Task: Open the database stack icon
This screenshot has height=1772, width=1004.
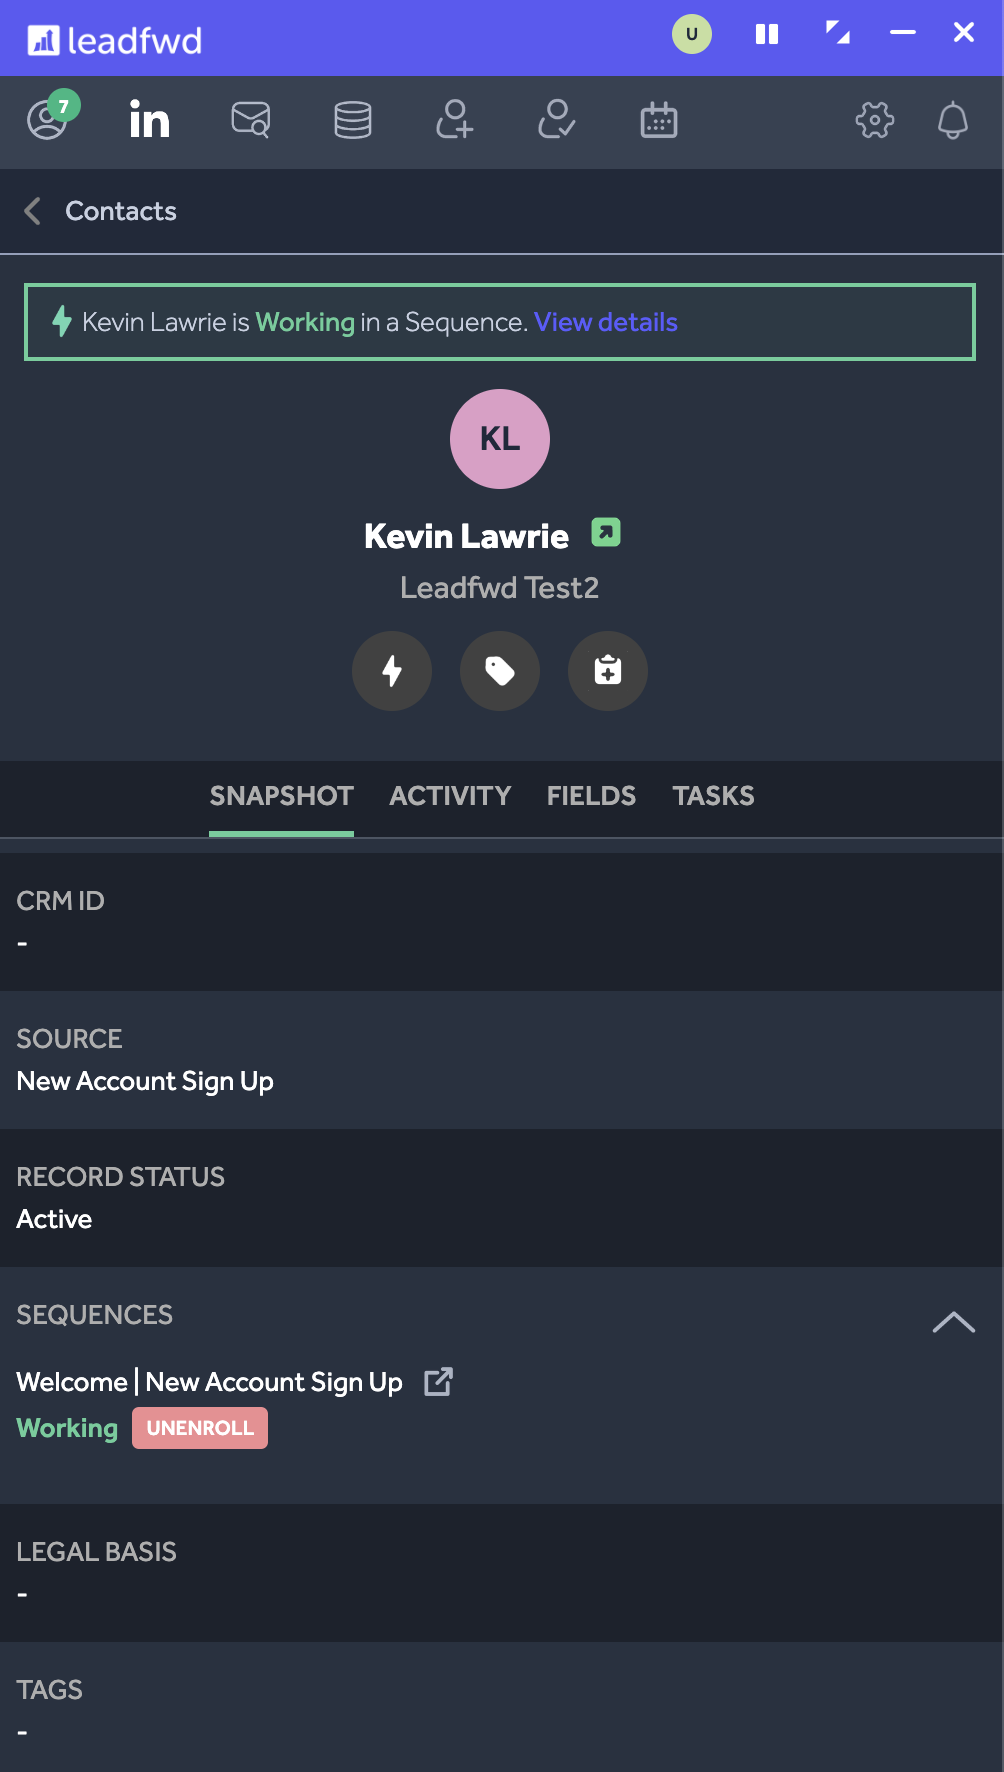Action: click(x=353, y=120)
